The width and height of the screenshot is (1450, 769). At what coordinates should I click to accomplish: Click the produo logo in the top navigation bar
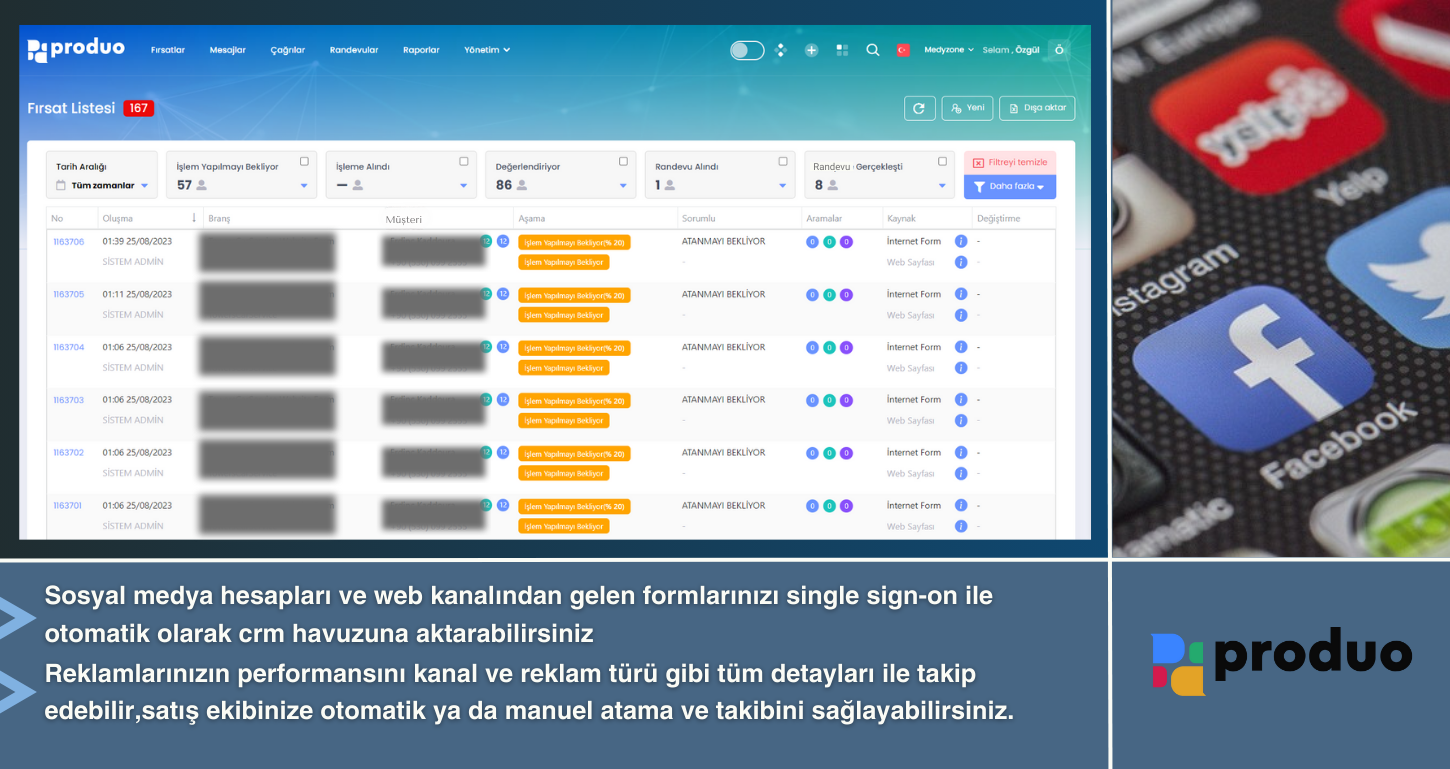coord(76,49)
